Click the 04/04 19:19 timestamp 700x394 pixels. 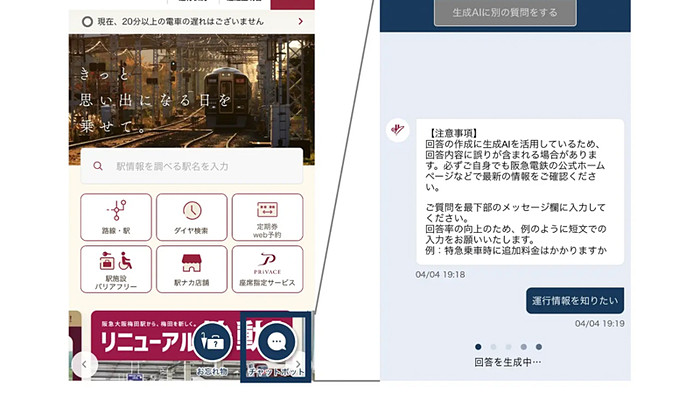[600, 323]
